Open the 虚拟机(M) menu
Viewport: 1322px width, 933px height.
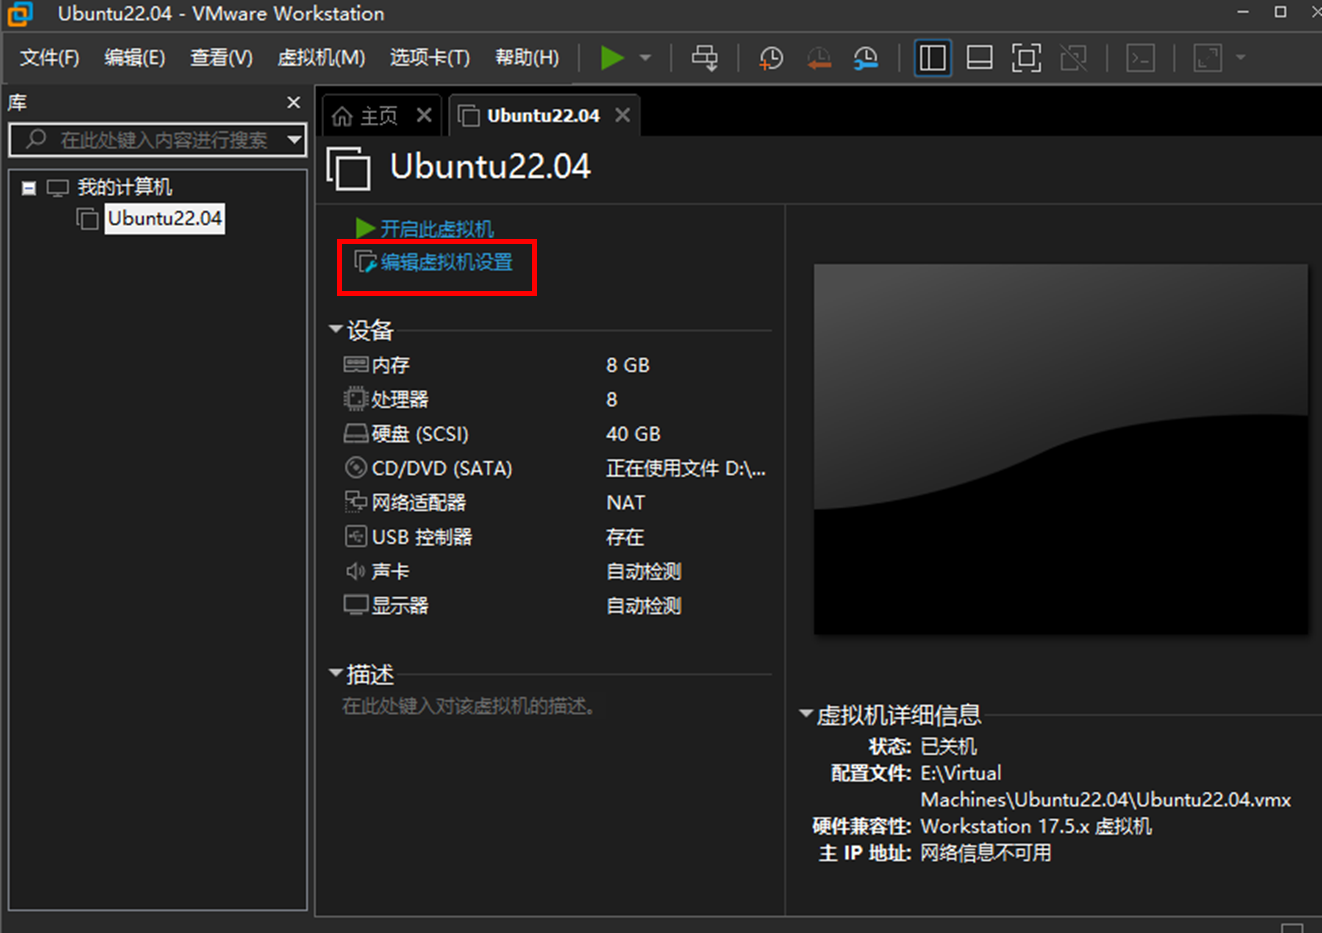click(x=321, y=58)
